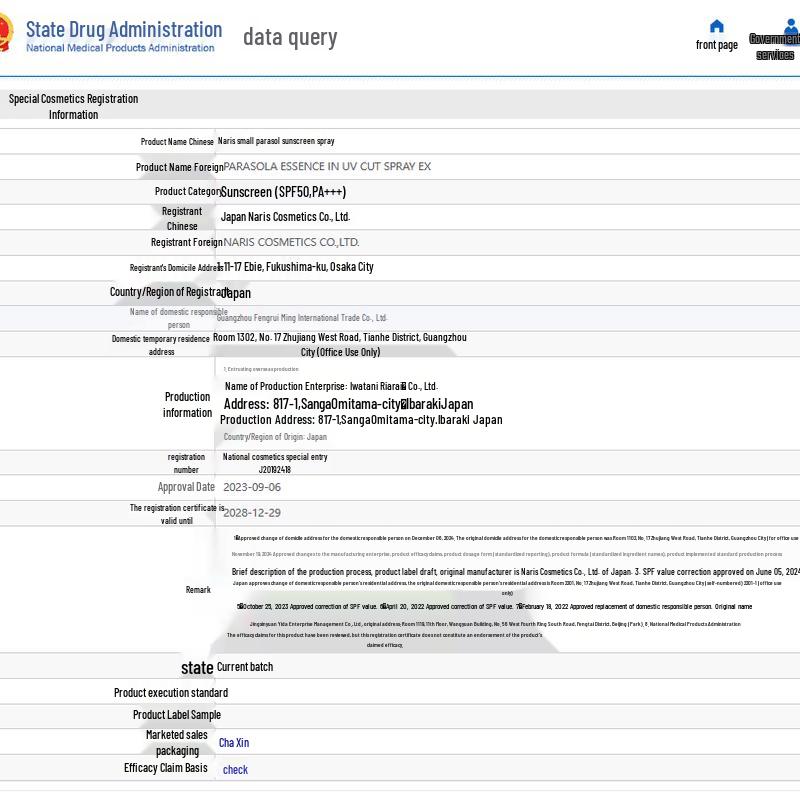
Task: Open the Cha Xin packaging link
Action: pyautogui.click(x=234, y=743)
